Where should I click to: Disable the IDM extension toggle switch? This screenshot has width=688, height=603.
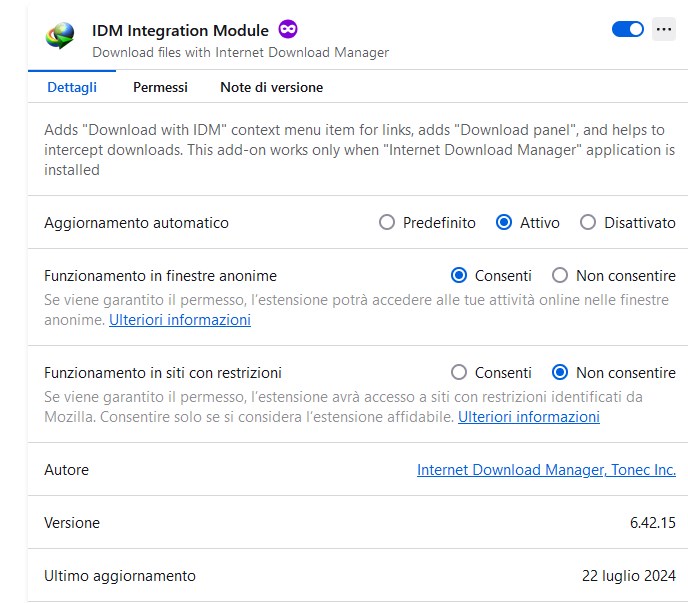point(628,29)
